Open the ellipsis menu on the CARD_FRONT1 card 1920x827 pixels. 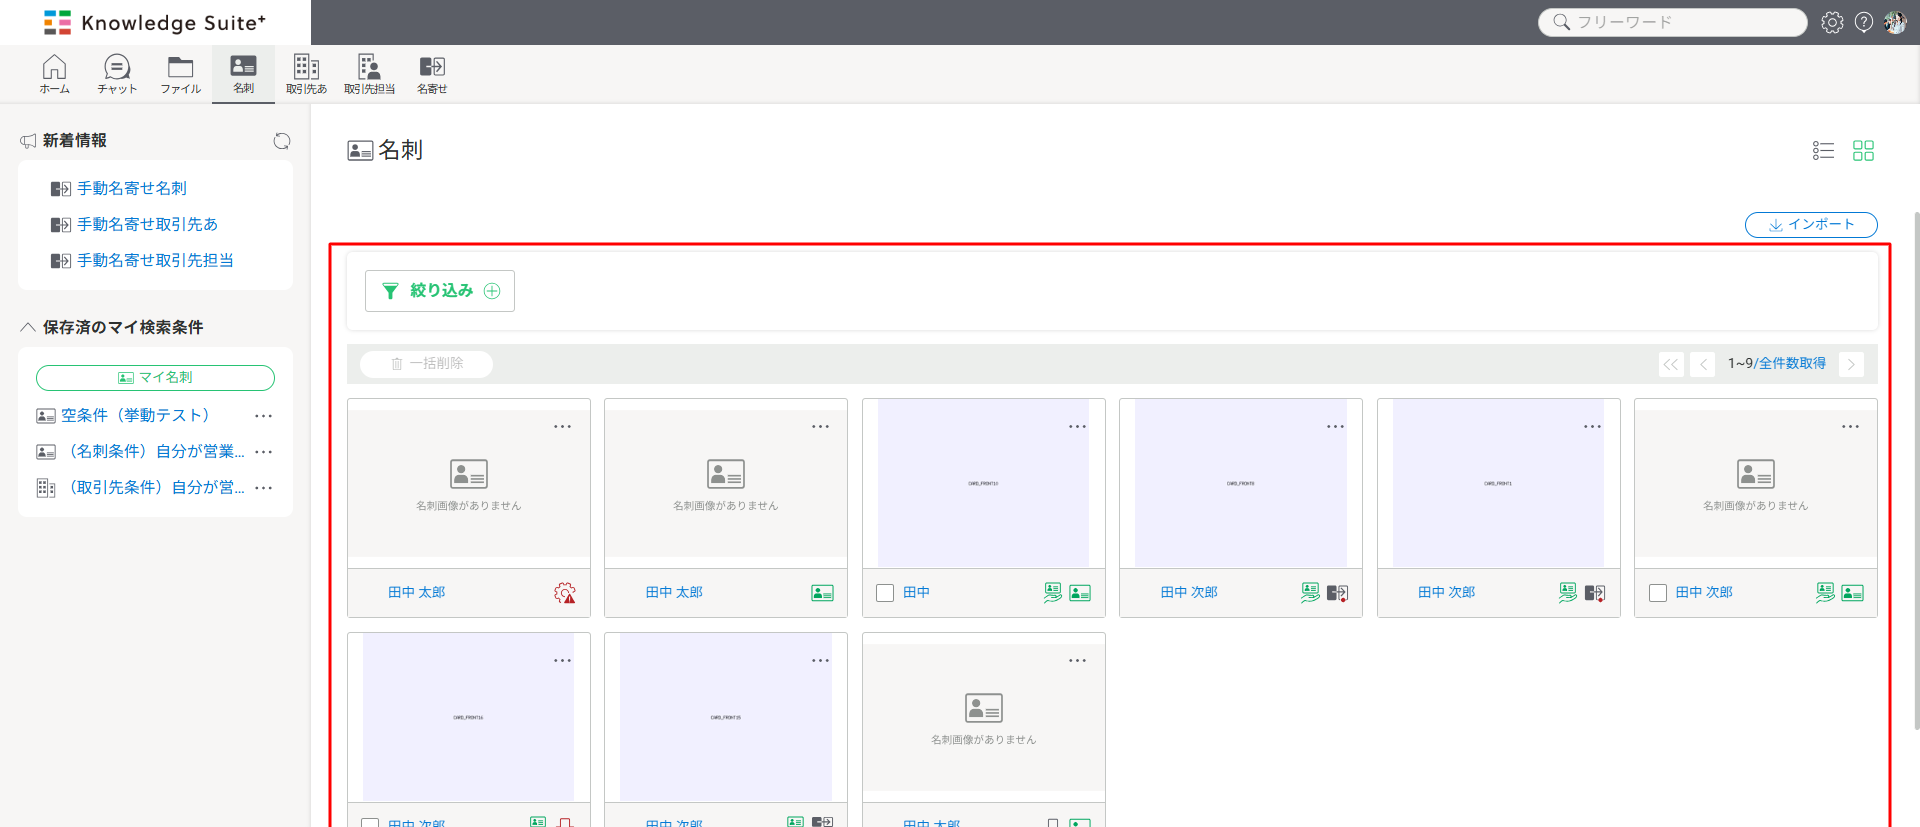(x=1592, y=427)
